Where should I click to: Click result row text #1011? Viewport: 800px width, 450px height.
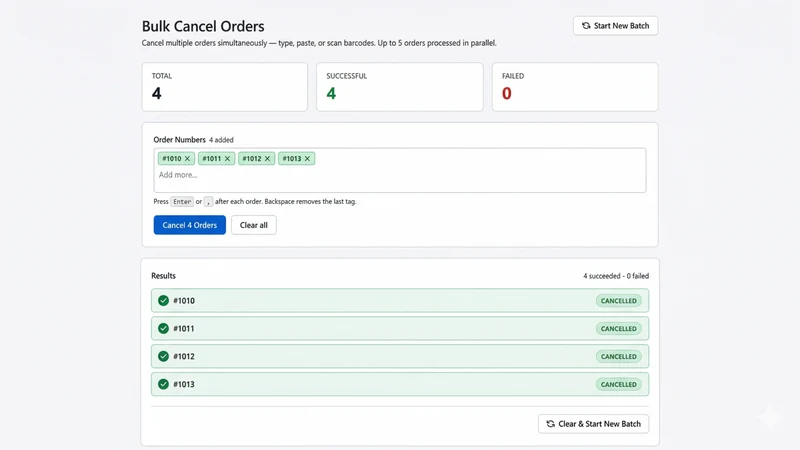(x=184, y=329)
